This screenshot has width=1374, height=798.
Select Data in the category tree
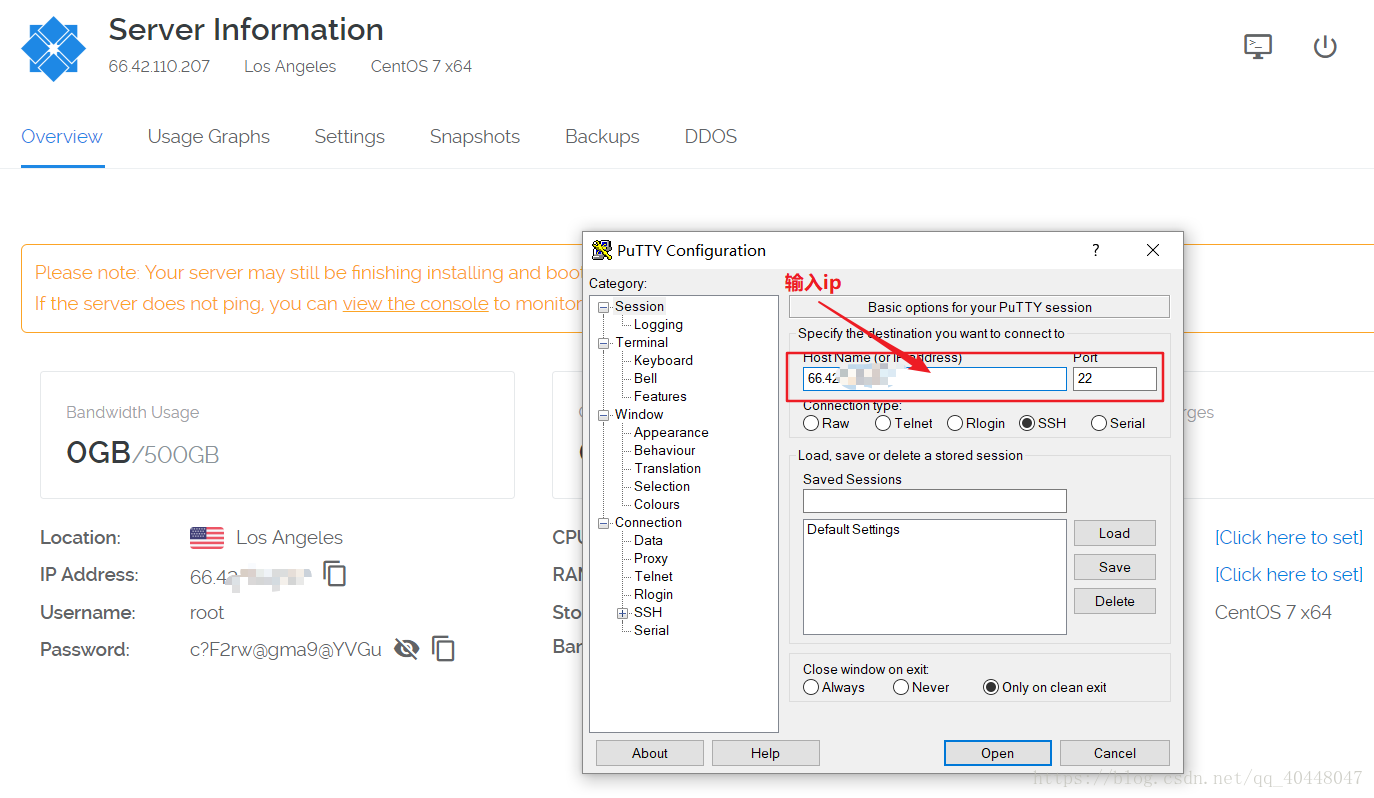pos(648,541)
